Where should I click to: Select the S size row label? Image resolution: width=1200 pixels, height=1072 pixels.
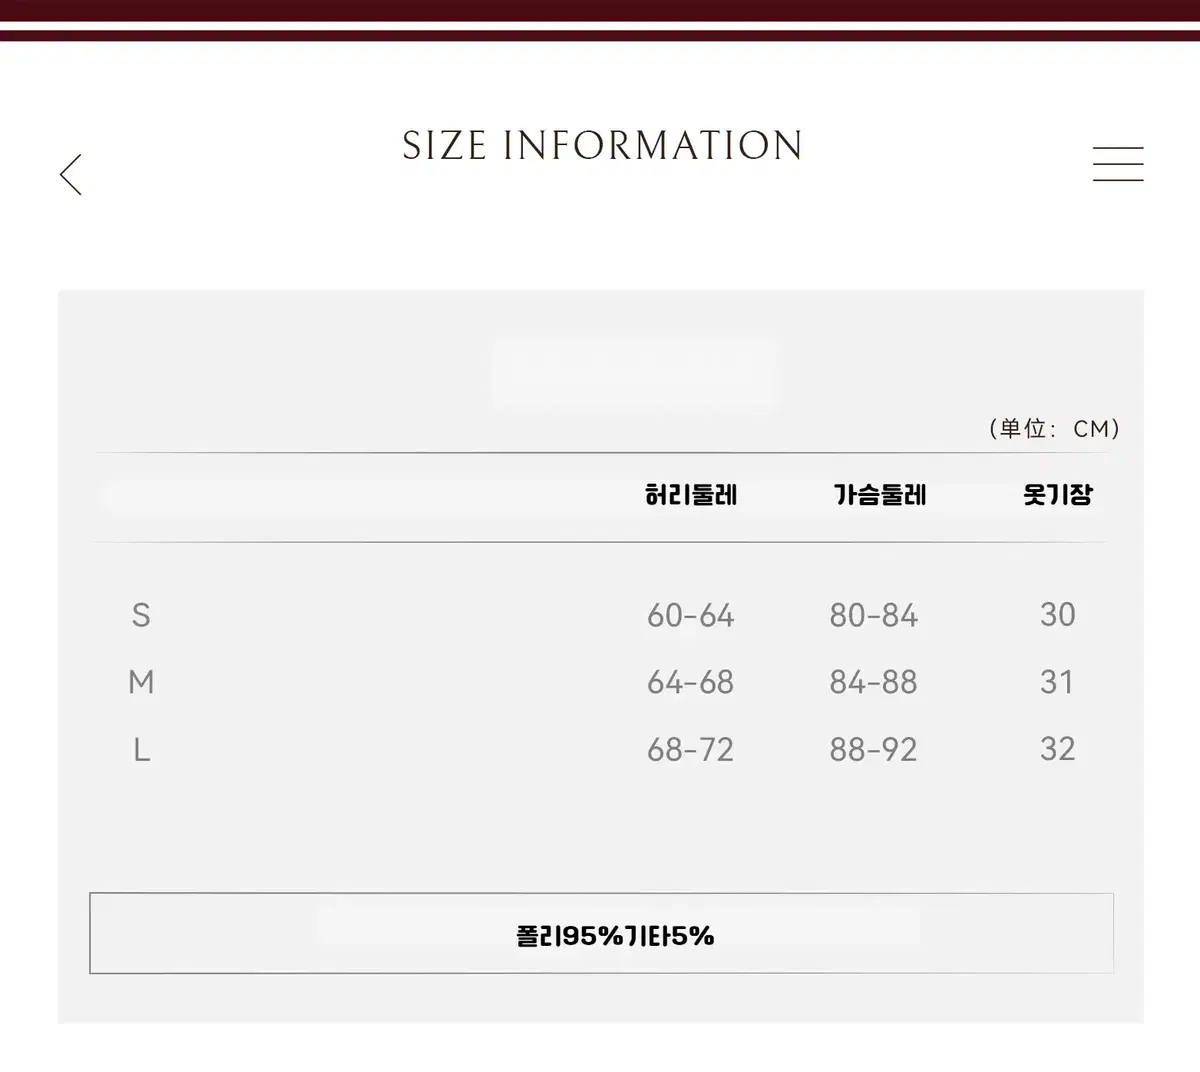click(141, 615)
